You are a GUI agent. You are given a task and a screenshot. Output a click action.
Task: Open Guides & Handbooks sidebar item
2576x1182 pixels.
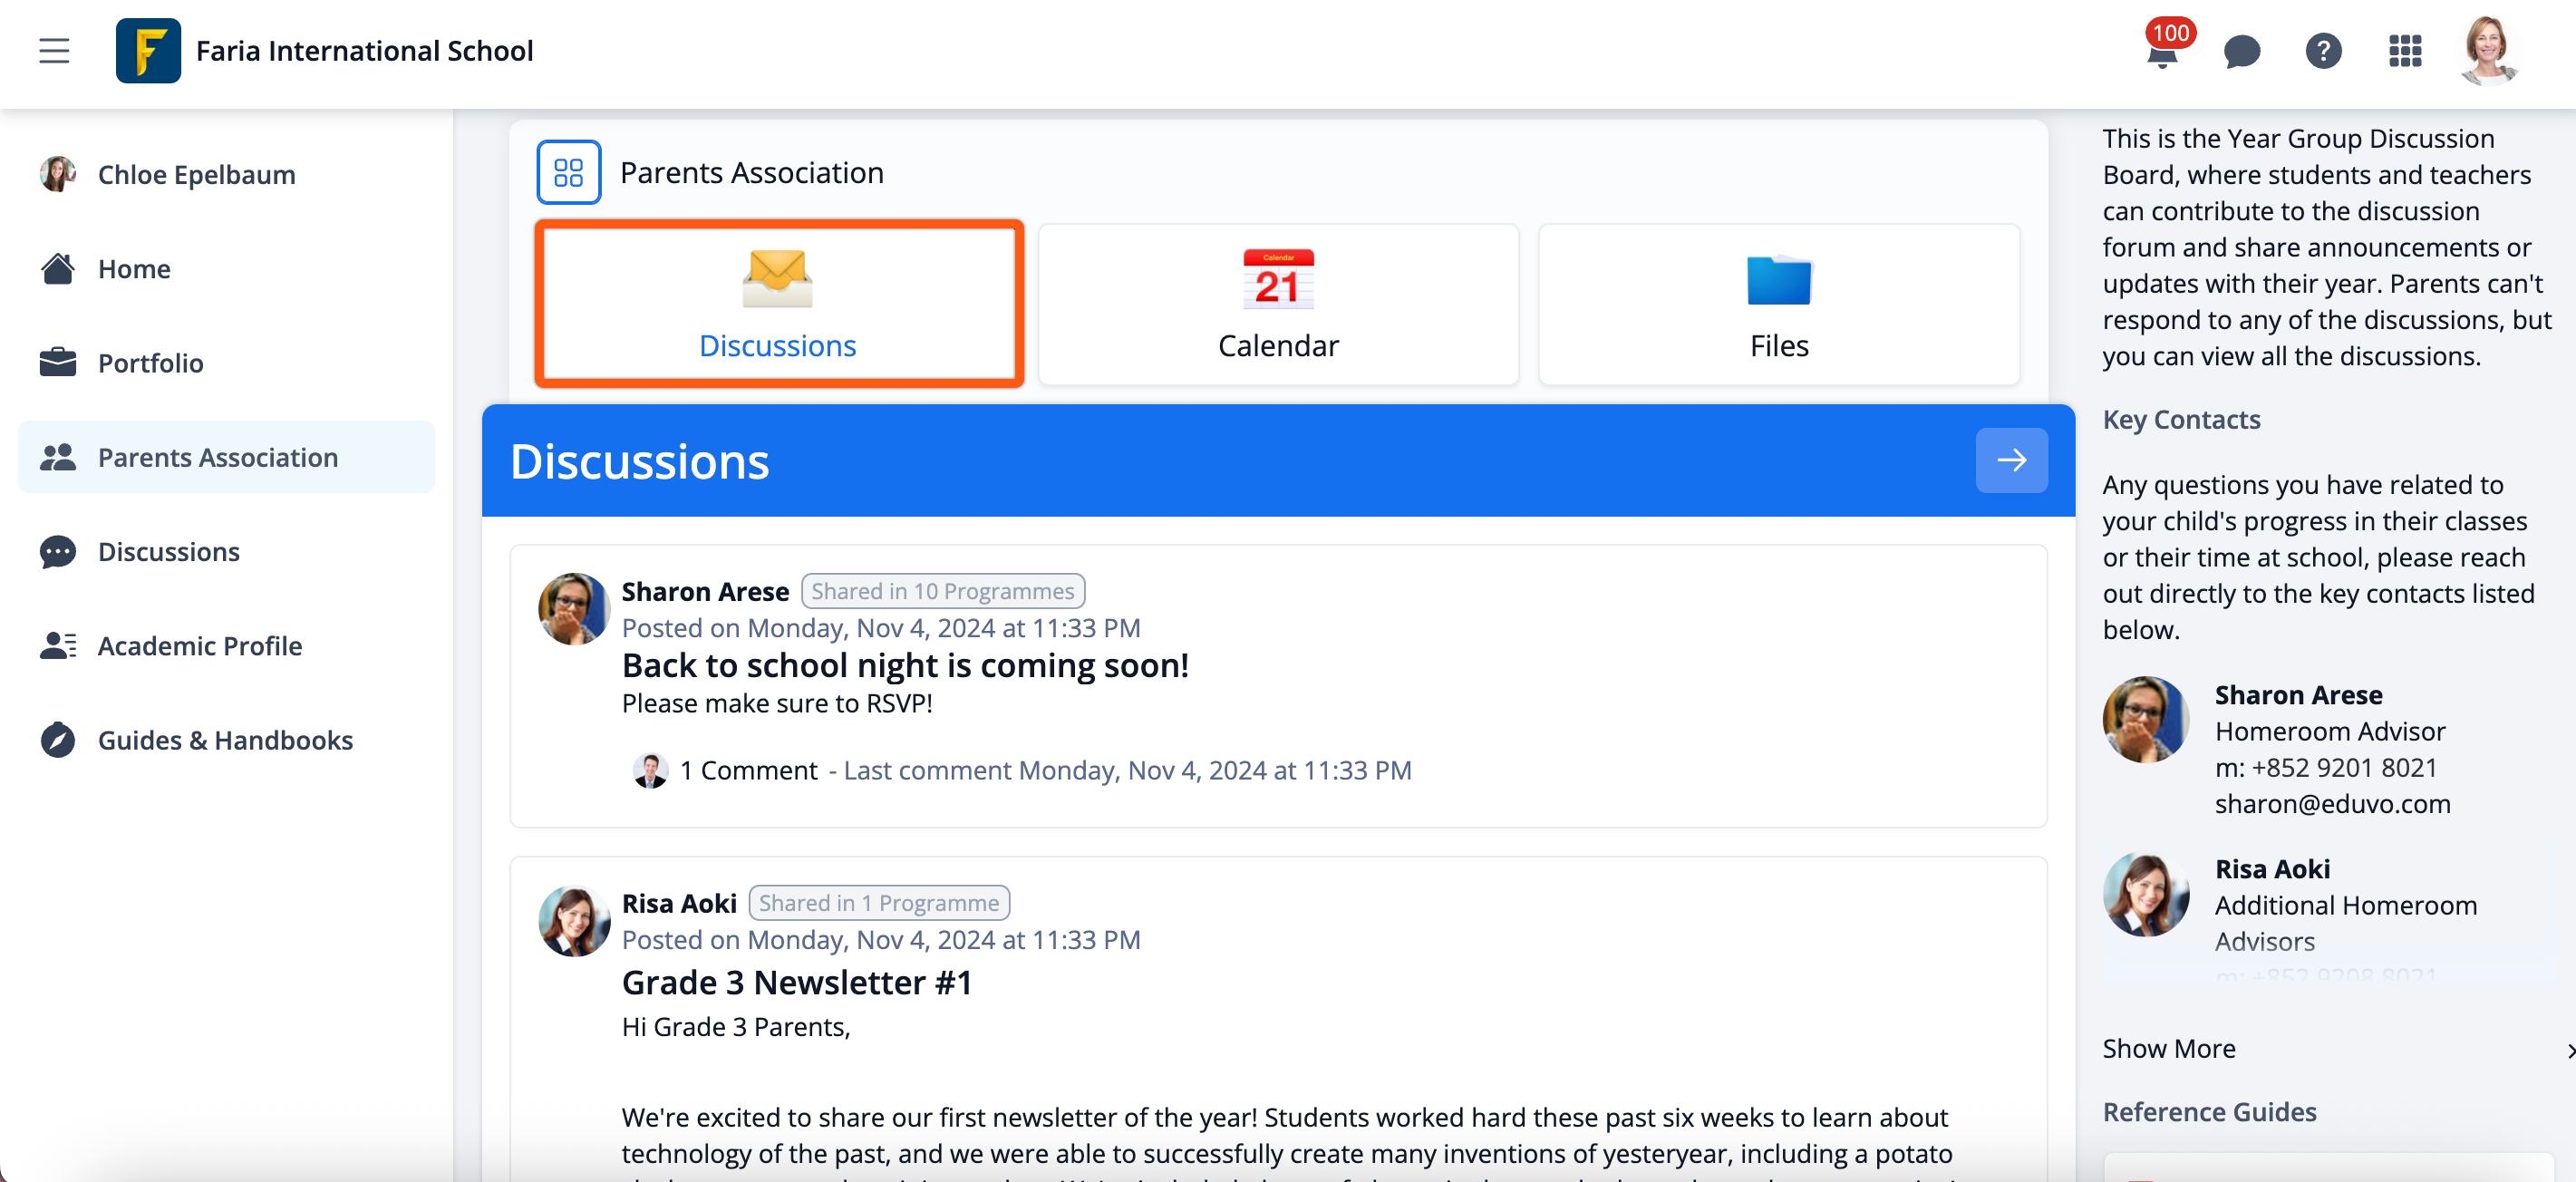coord(225,739)
